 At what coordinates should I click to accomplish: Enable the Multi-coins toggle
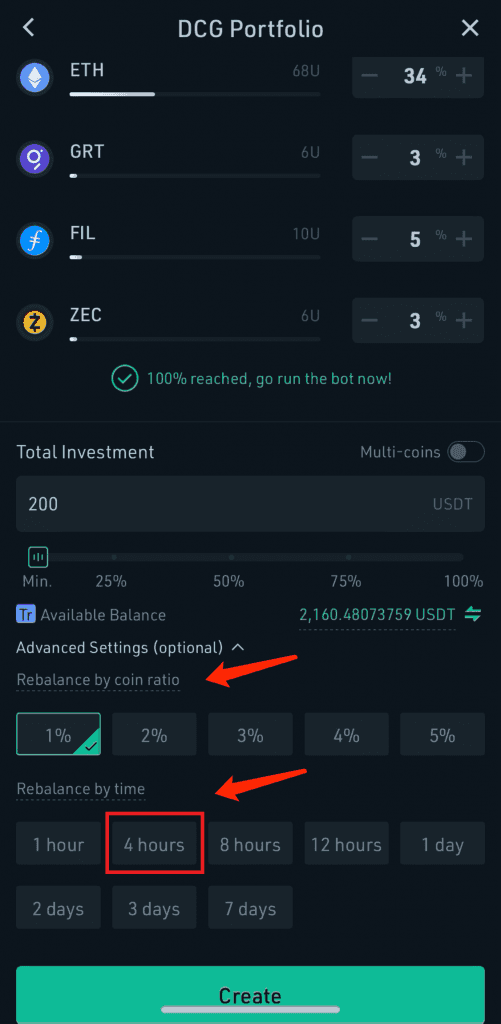point(466,452)
